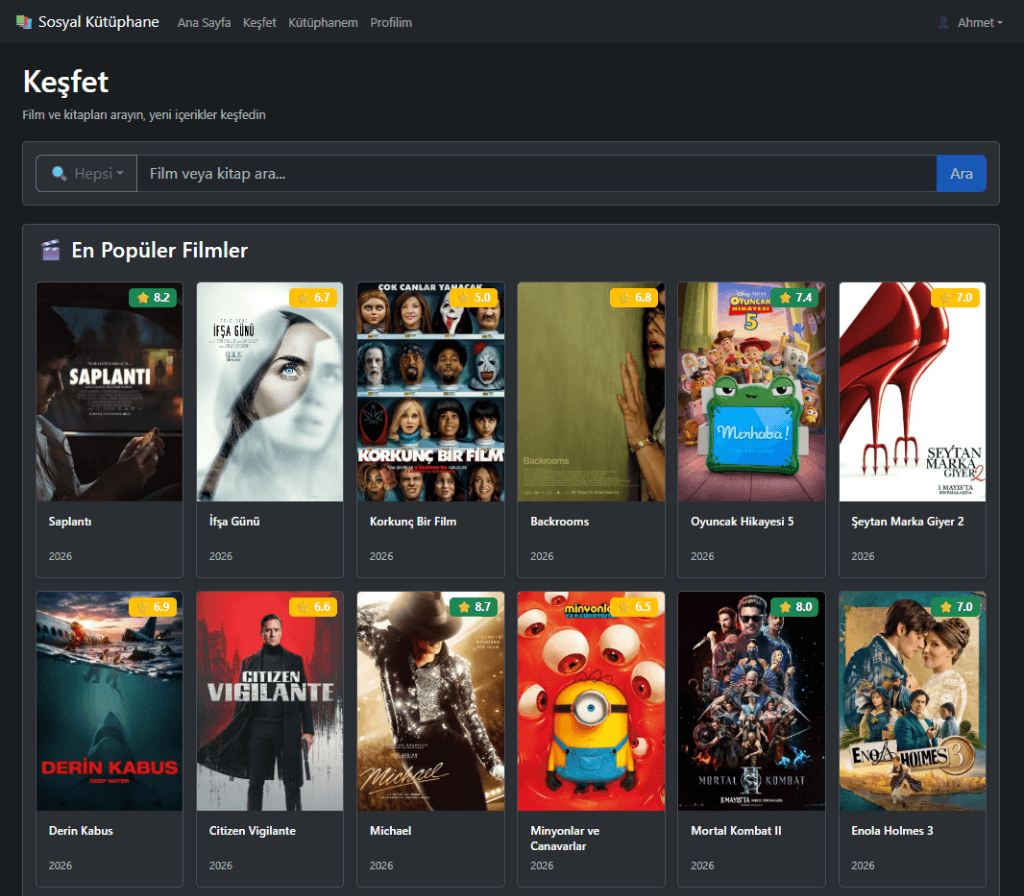Click the Şeytan Marka Giyer 2 title text
This screenshot has height=896, width=1024.
908,521
